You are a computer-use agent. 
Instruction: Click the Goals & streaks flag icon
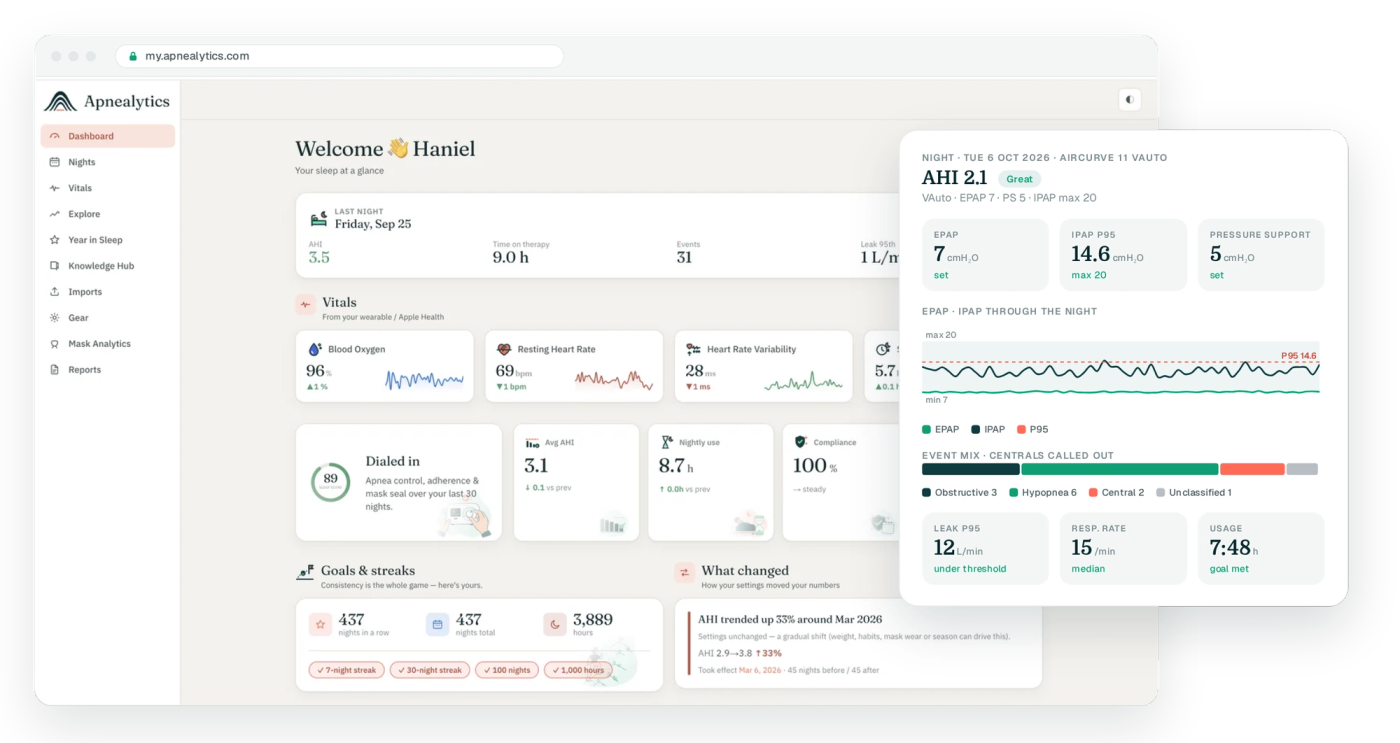[305, 572]
